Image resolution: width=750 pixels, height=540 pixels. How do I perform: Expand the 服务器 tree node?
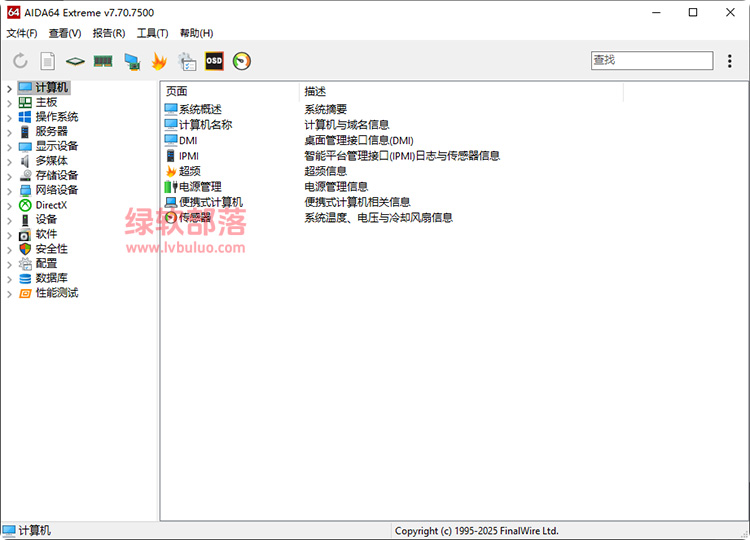coord(10,132)
